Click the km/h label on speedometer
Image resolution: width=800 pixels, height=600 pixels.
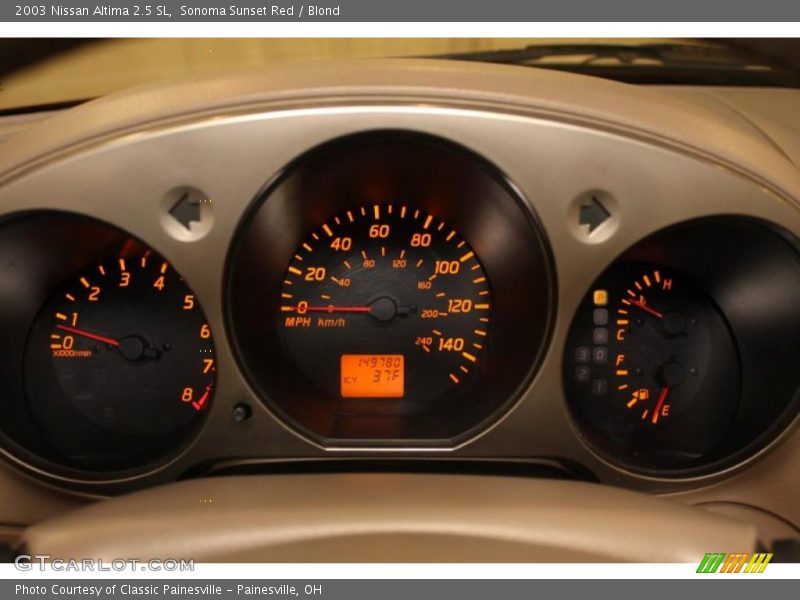tap(332, 322)
